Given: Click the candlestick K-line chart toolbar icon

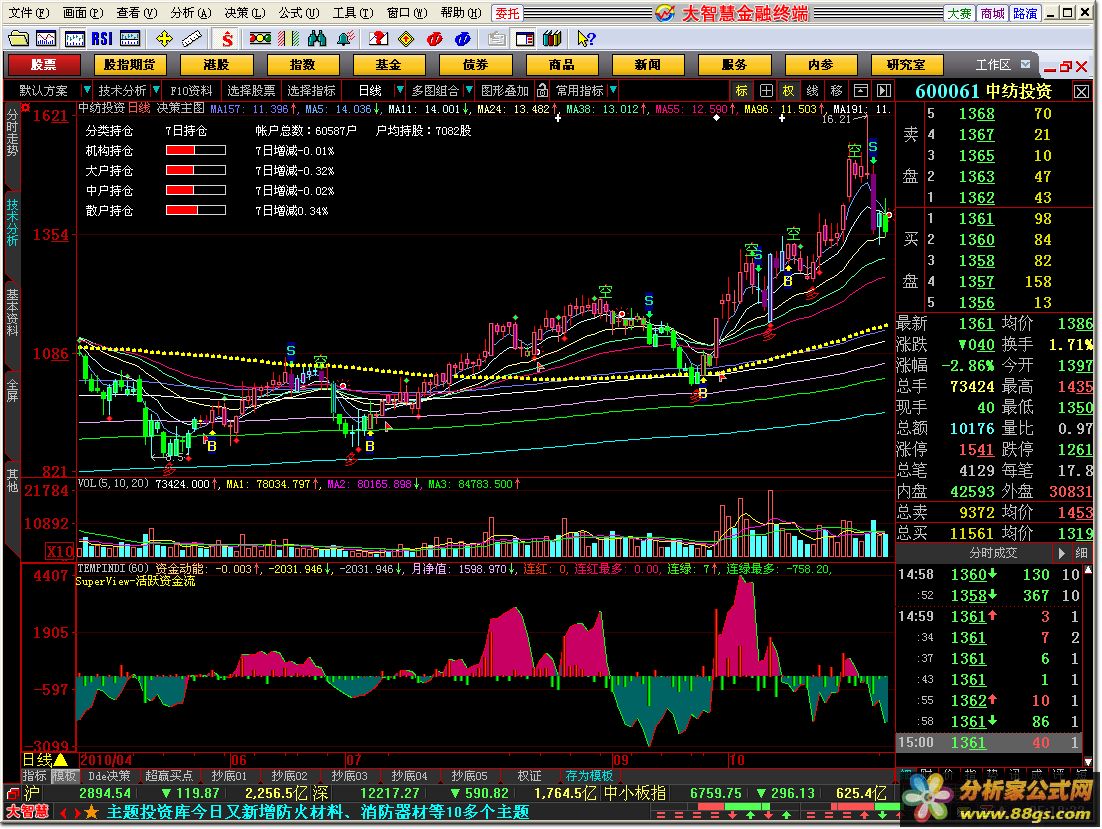Looking at the screenshot, I should [74, 39].
